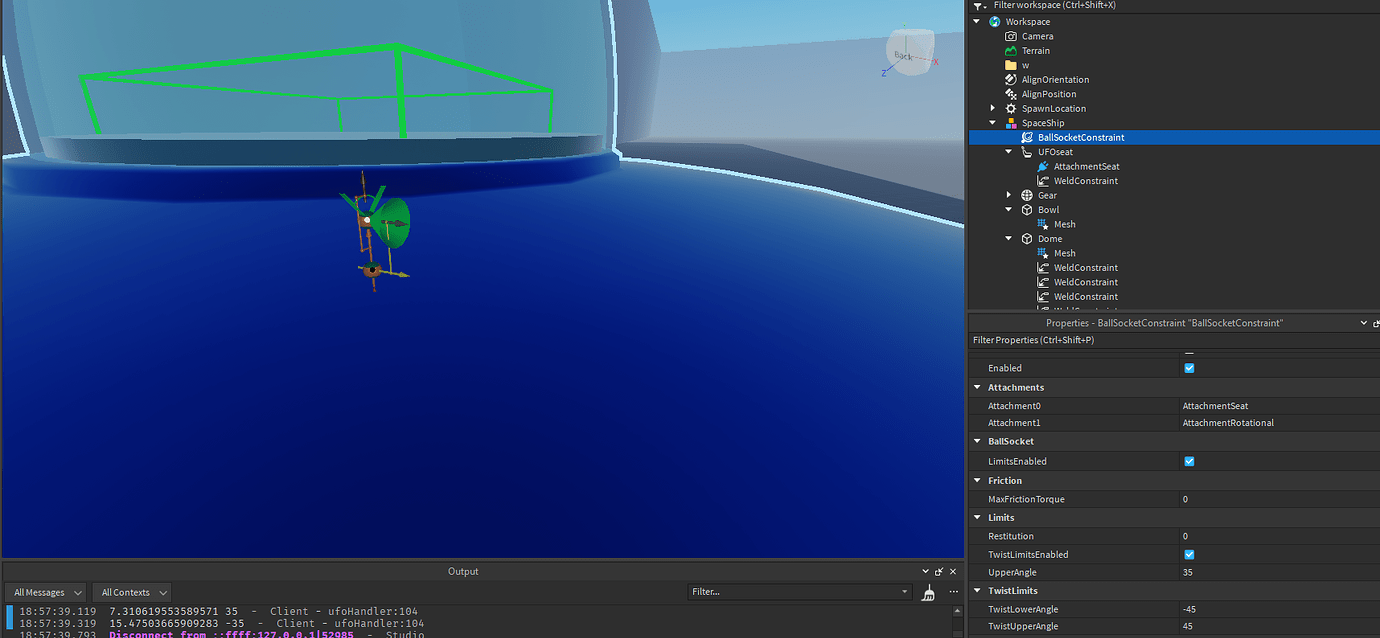Click the SpaceShip model icon
Viewport: 1380px width, 638px height.
(1010, 123)
